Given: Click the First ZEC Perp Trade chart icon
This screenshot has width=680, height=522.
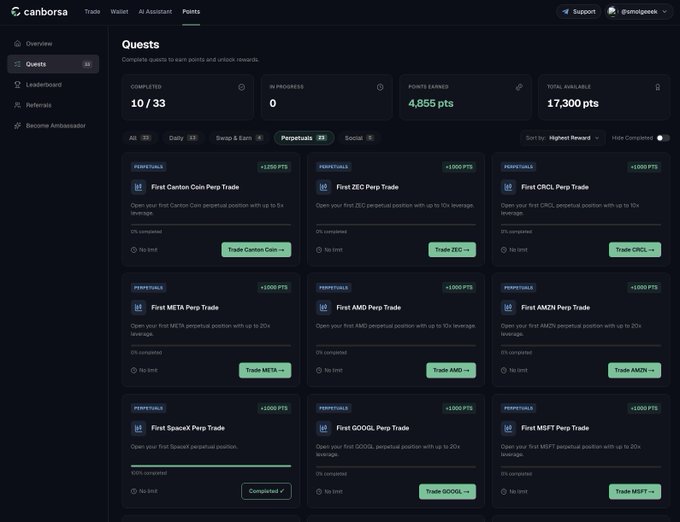Looking at the screenshot, I should click(x=324, y=187).
